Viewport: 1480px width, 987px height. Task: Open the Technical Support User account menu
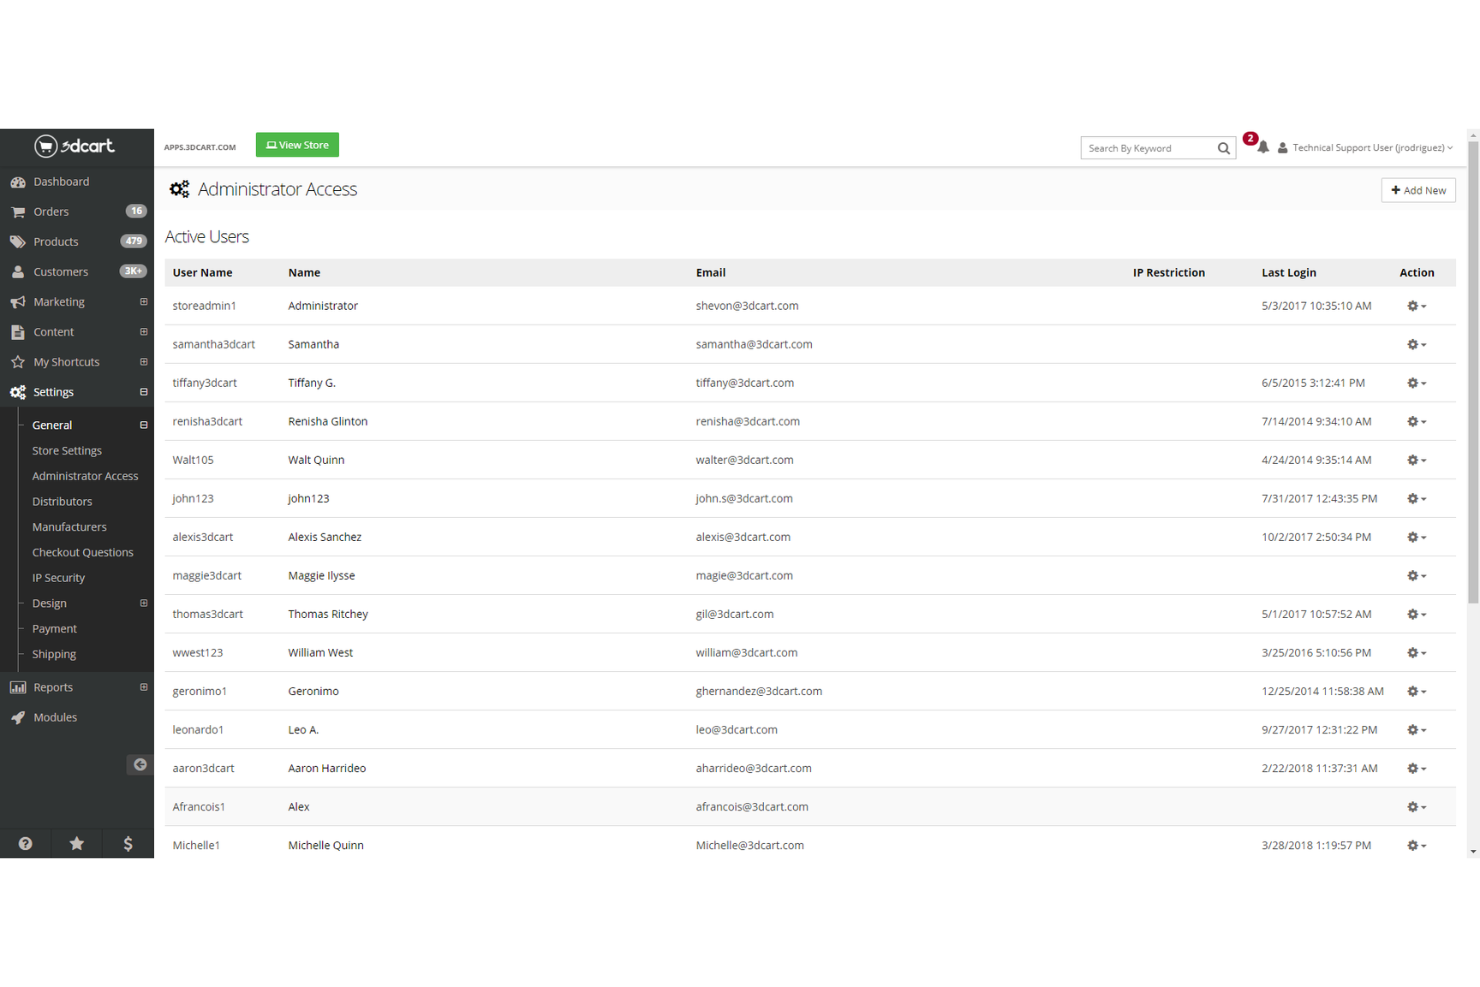pos(1366,147)
